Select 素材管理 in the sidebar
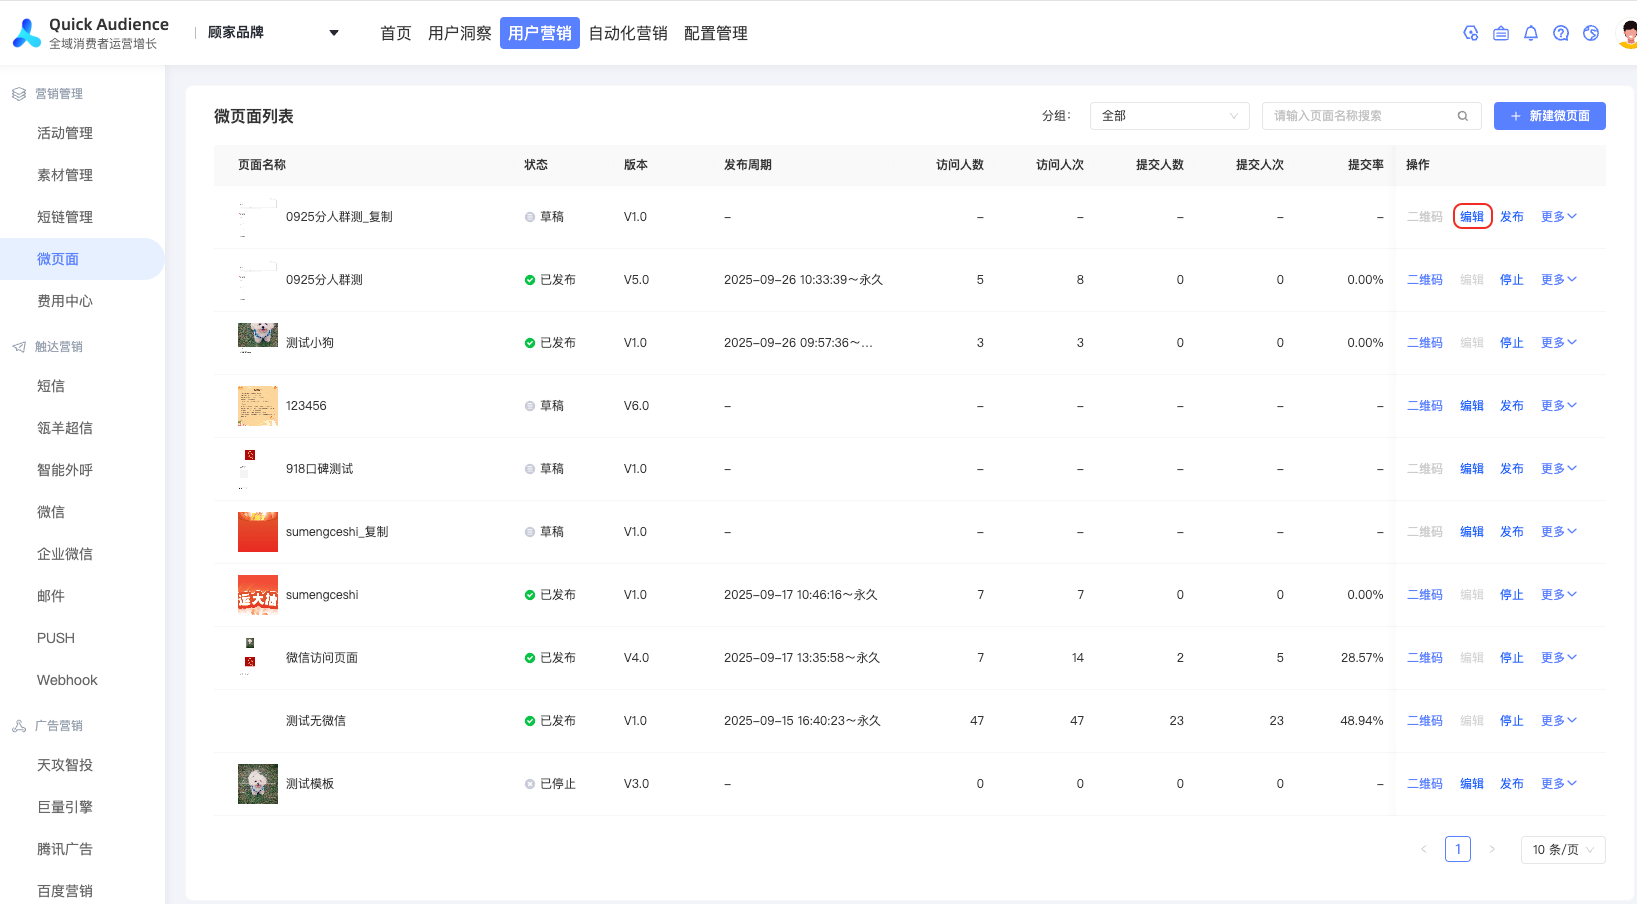This screenshot has height=904, width=1637. [65, 175]
